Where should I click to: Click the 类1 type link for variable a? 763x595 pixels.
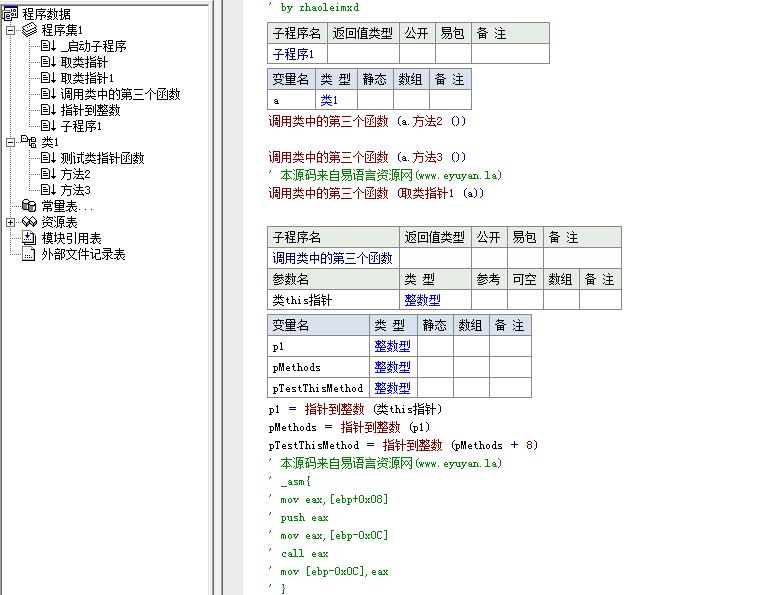(329, 100)
